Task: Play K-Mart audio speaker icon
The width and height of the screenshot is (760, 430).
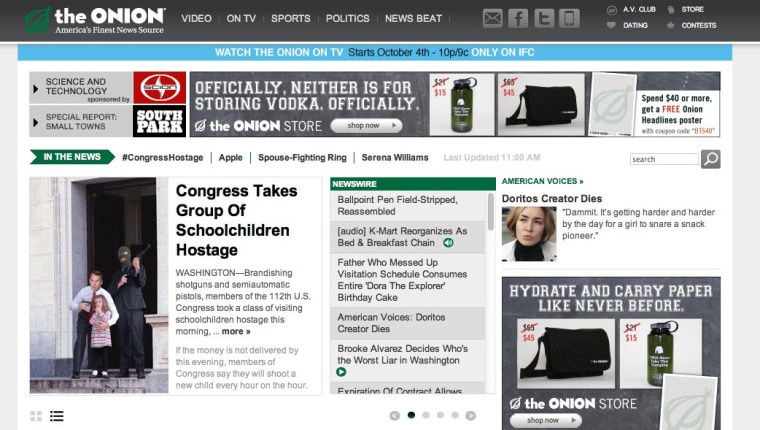Action: (448, 243)
